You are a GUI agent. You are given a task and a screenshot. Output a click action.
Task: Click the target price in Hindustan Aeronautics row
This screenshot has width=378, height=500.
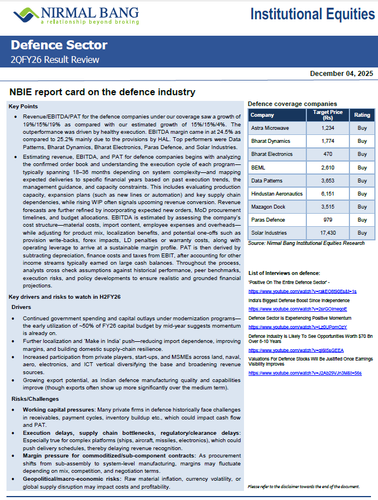tap(328, 194)
